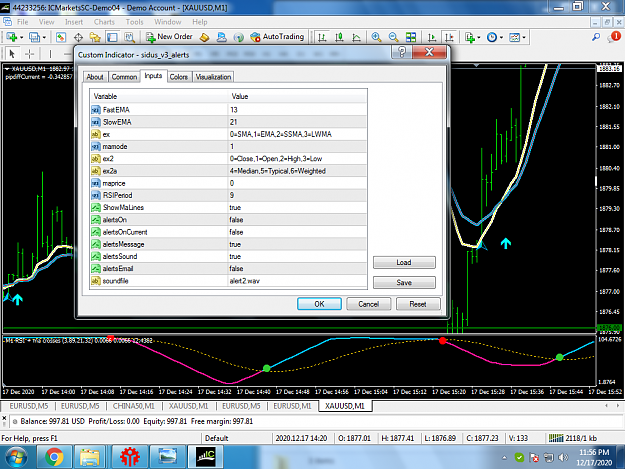Image resolution: width=625 pixels, height=469 pixels.
Task: Click Cancel in the indicator dialog
Action: click(x=369, y=304)
